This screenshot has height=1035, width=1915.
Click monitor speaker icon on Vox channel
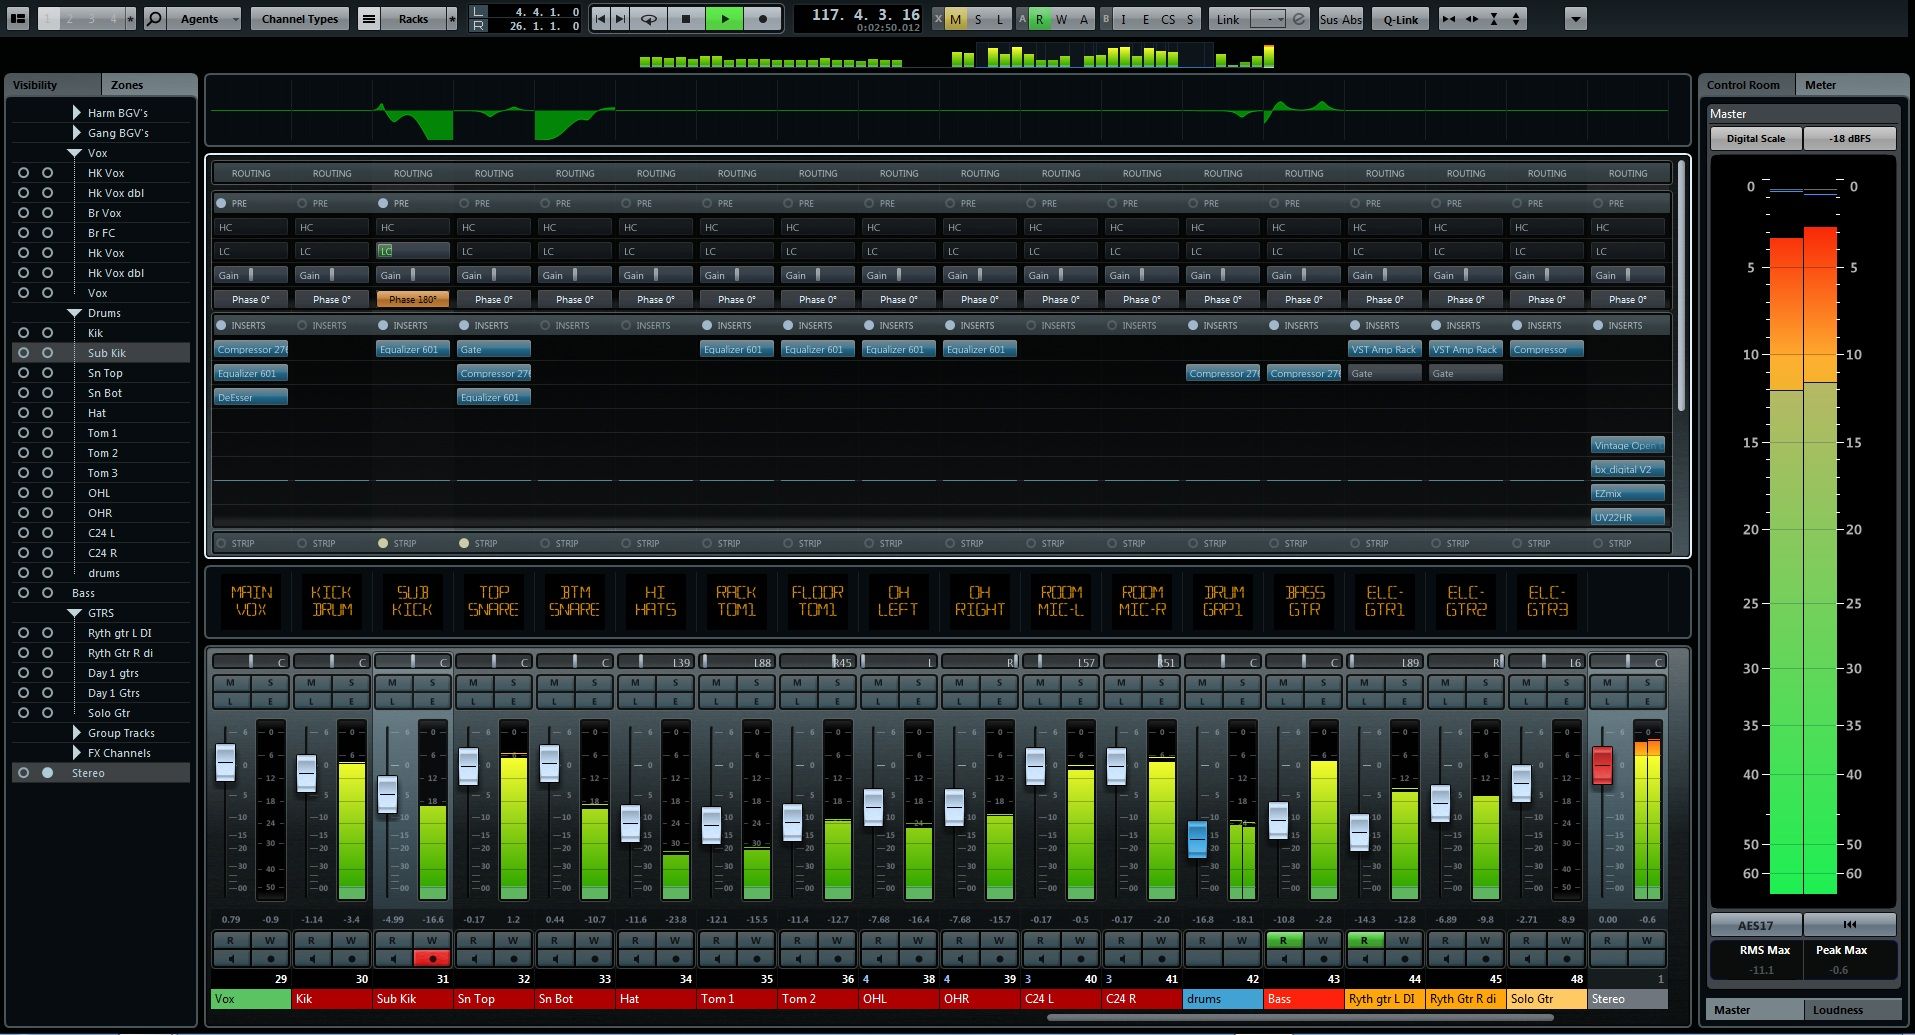(x=230, y=958)
